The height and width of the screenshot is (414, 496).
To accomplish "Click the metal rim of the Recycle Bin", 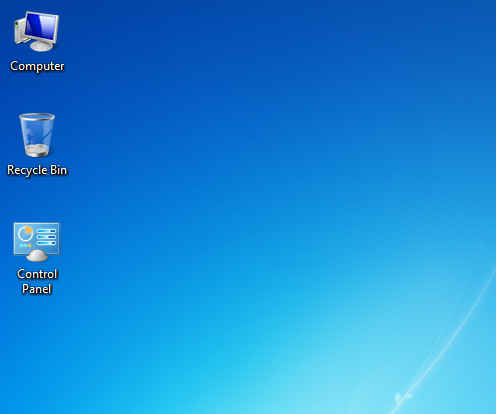I will pyautogui.click(x=37, y=117).
